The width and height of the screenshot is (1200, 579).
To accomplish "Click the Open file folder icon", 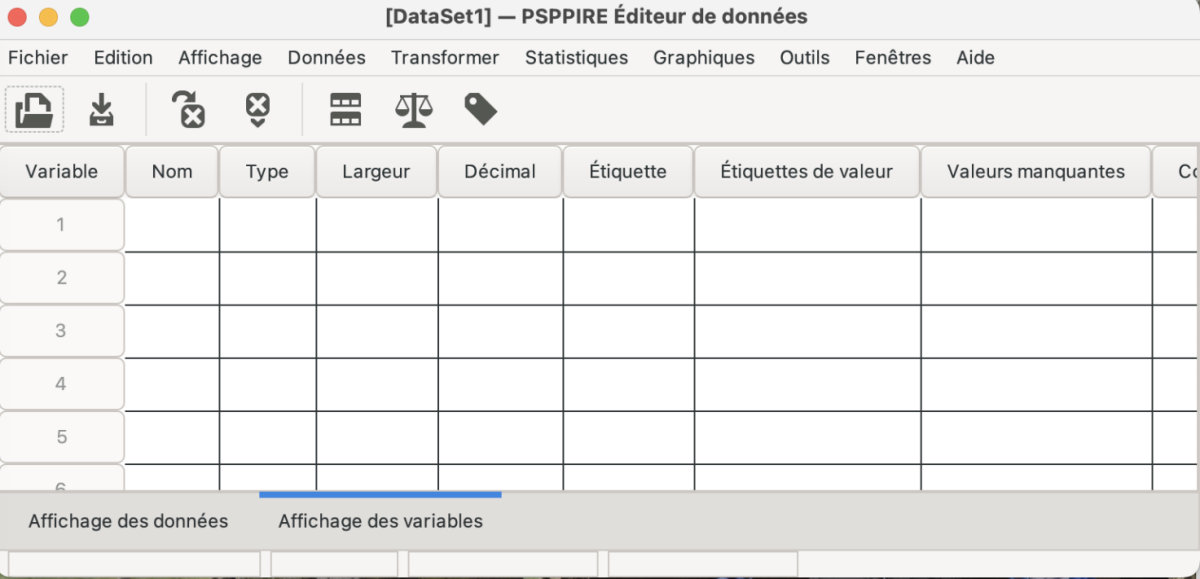I will pos(34,109).
